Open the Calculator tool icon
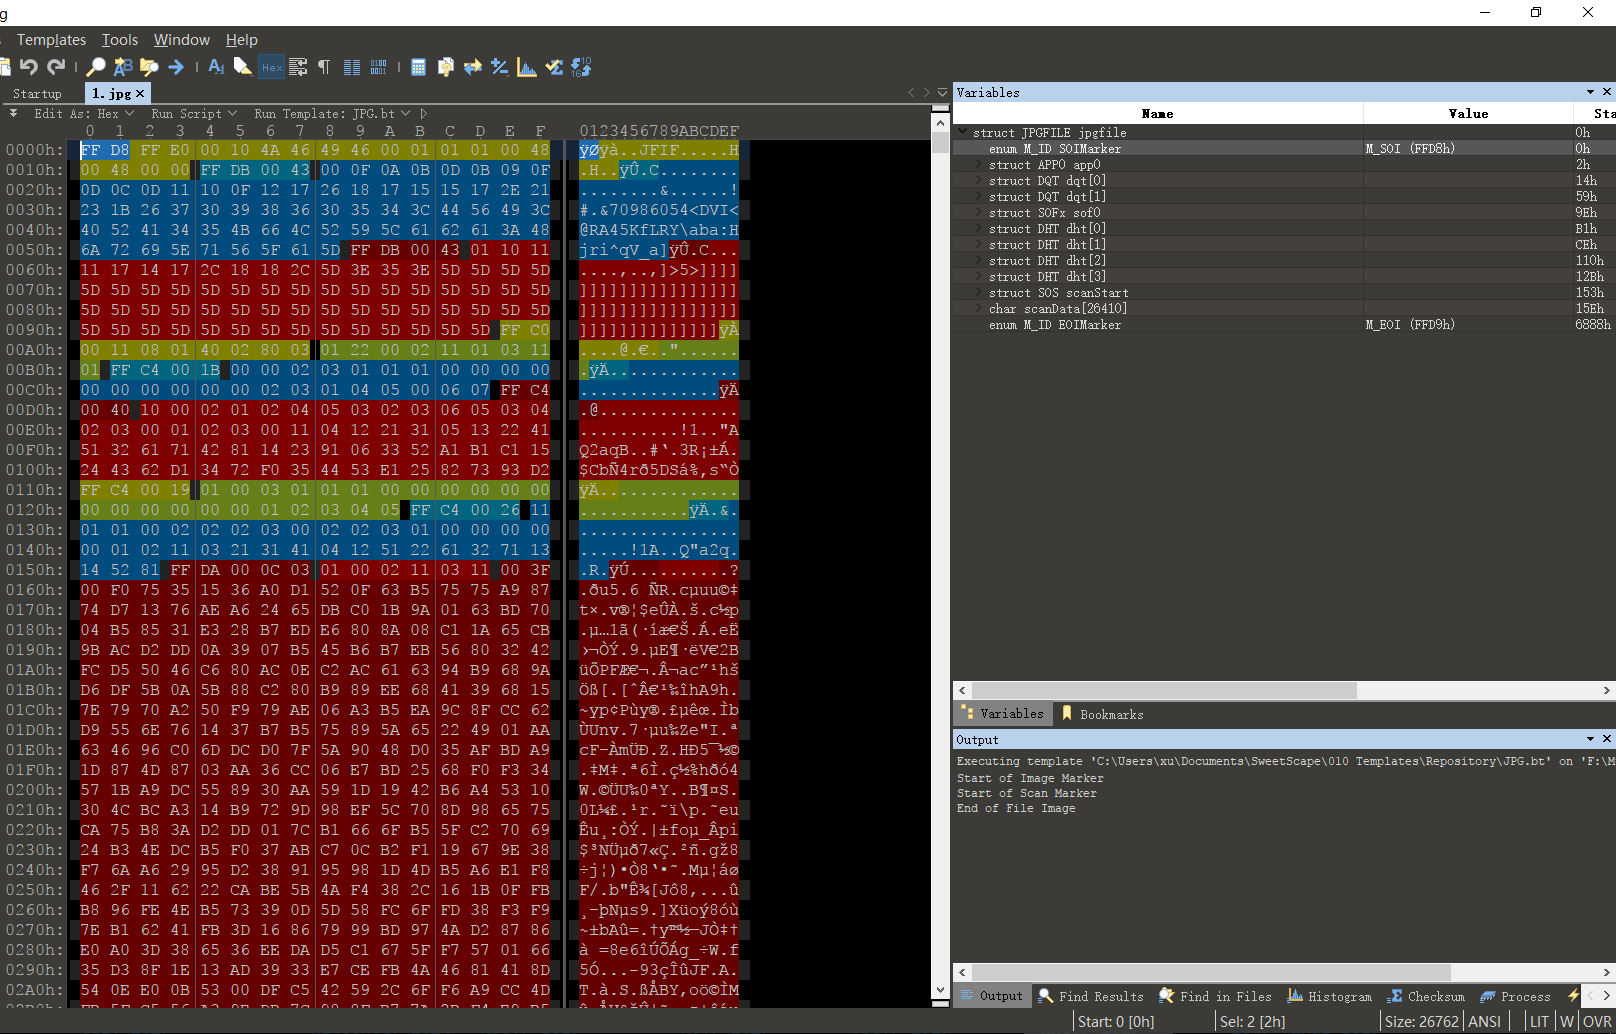The width and height of the screenshot is (1616, 1034). (x=418, y=67)
